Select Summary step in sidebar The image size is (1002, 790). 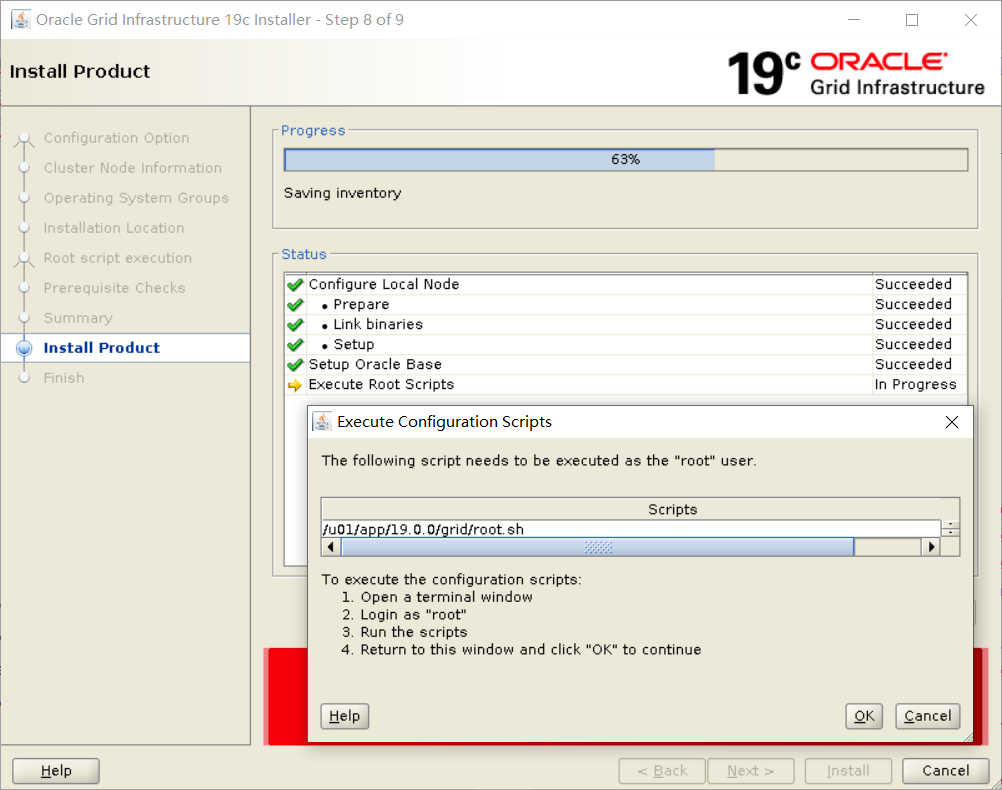coord(78,318)
